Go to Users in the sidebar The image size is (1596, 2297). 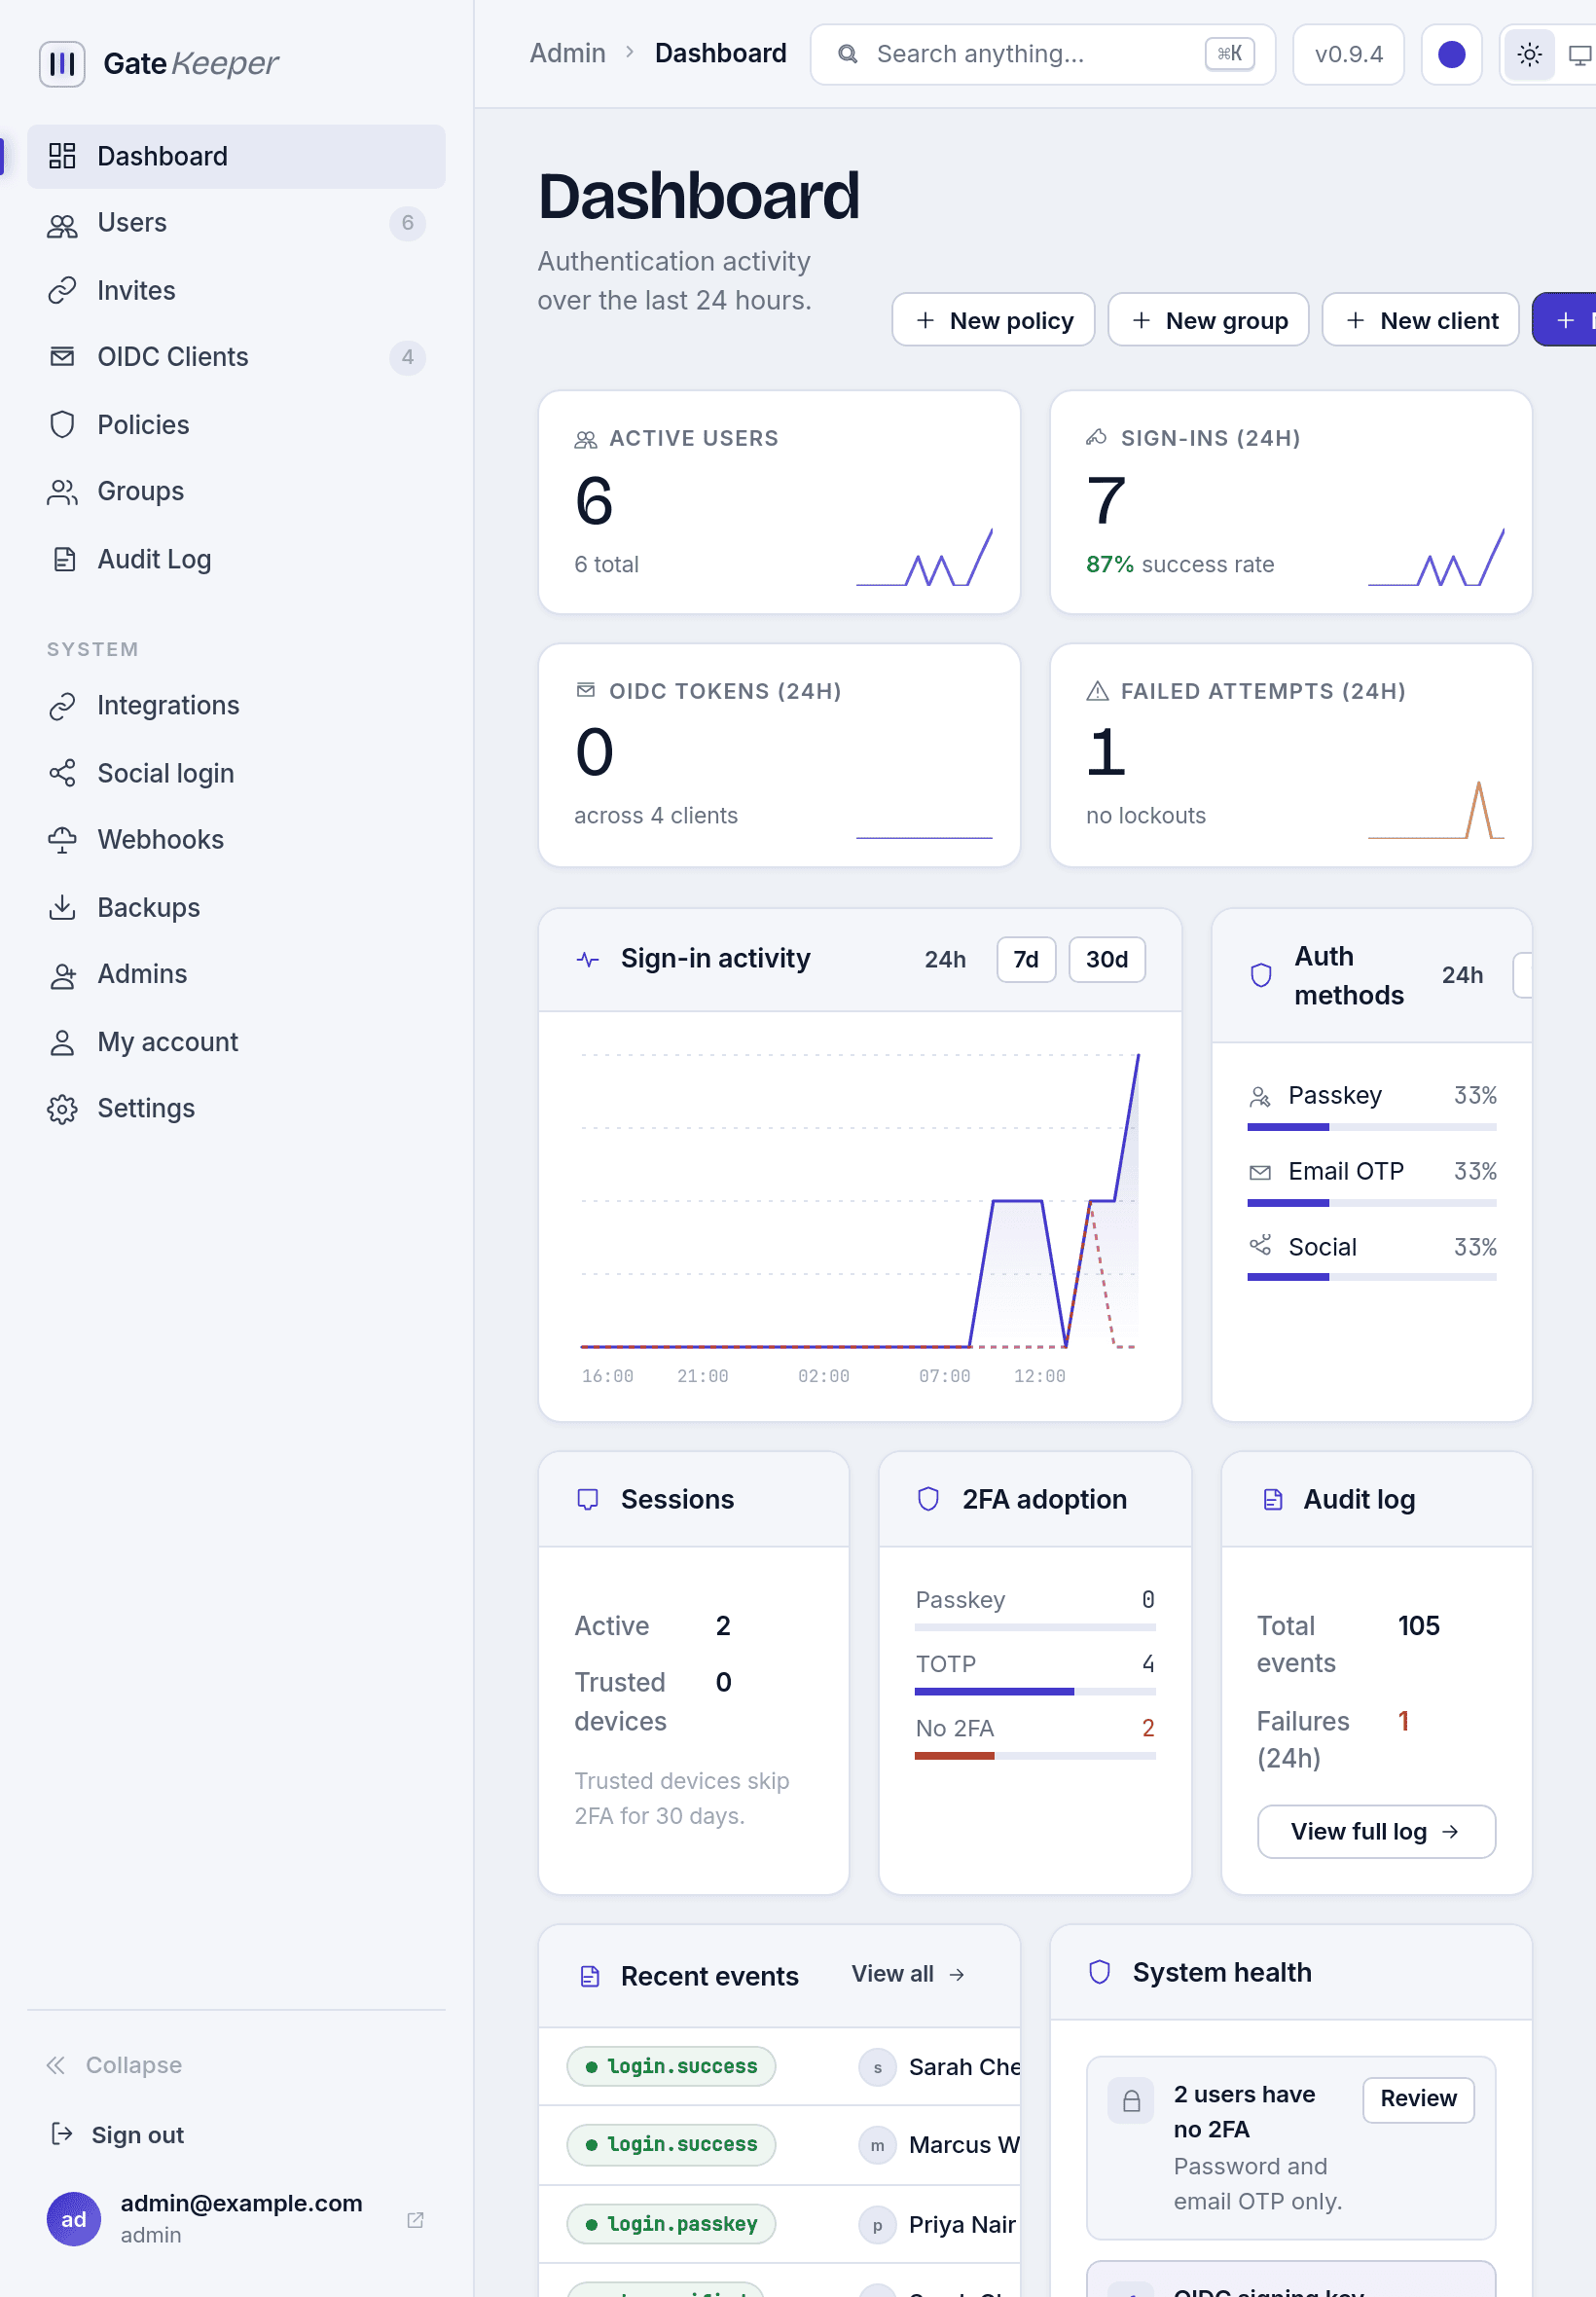(x=236, y=223)
